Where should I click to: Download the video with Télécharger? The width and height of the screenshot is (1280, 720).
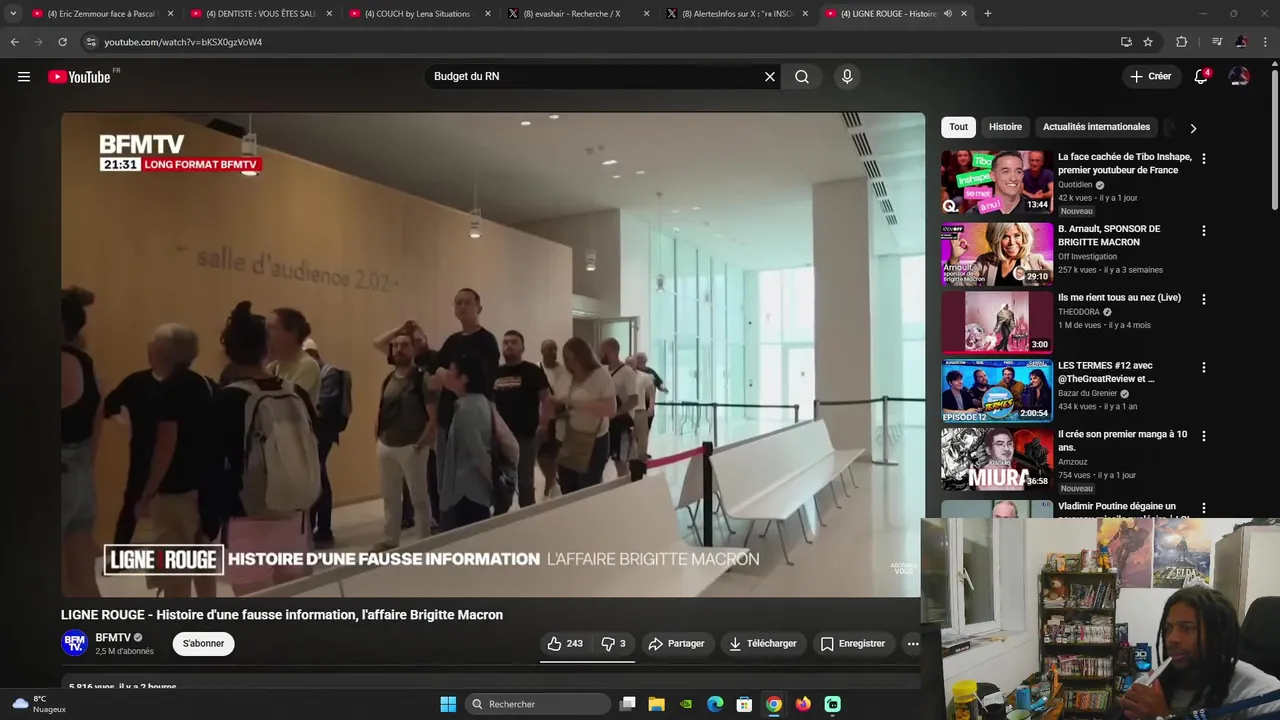[762, 644]
